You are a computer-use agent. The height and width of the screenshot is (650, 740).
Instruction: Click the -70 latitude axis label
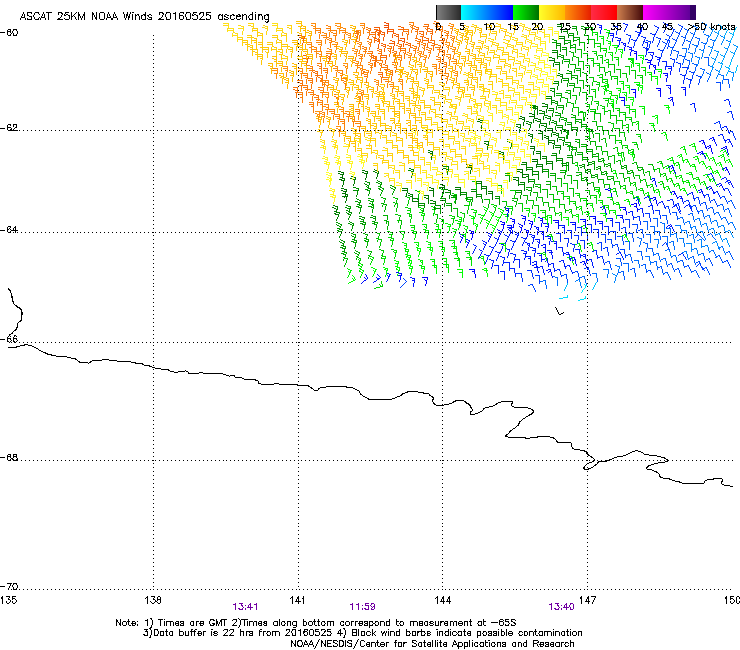pyautogui.click(x=9, y=587)
